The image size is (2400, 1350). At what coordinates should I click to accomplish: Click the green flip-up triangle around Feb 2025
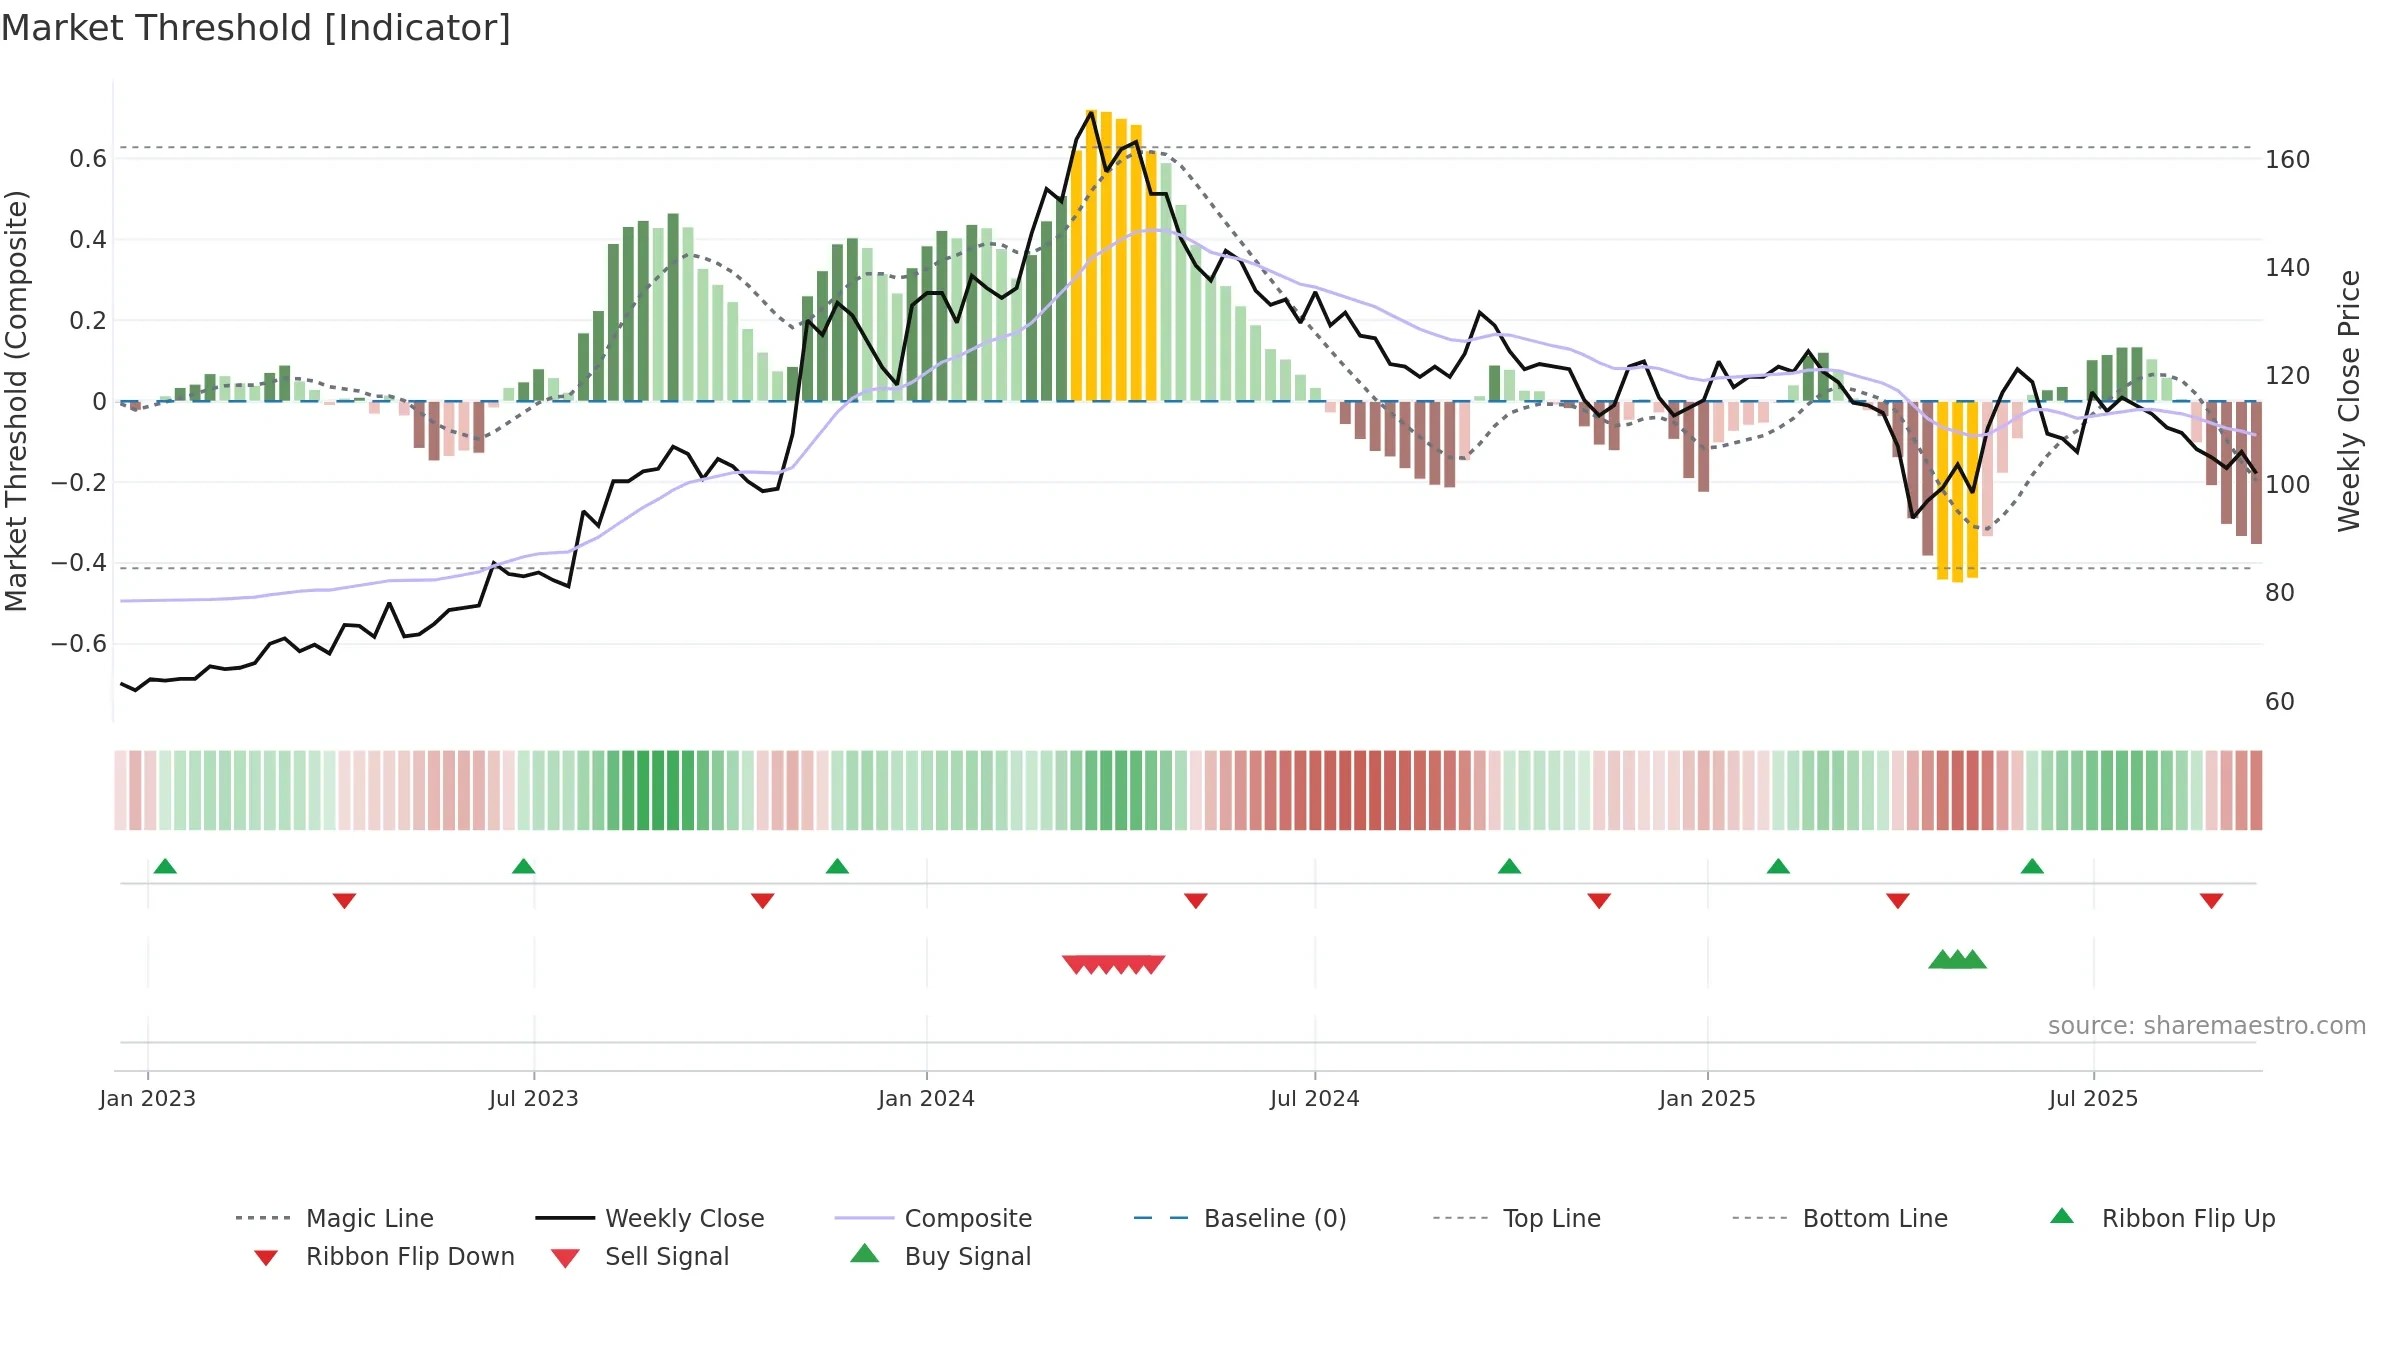[1778, 866]
